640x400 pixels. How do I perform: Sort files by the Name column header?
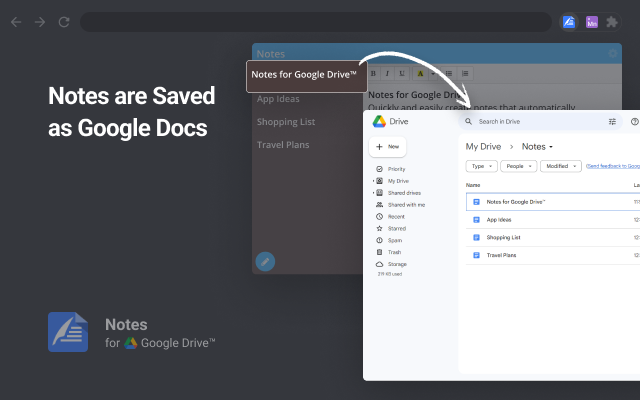[x=473, y=185]
